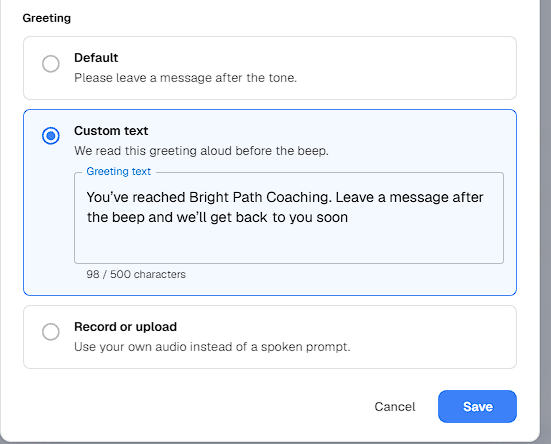Screen dimensions: 551x444
Task: Choose the Record or upload radio button
Action: [51, 332]
